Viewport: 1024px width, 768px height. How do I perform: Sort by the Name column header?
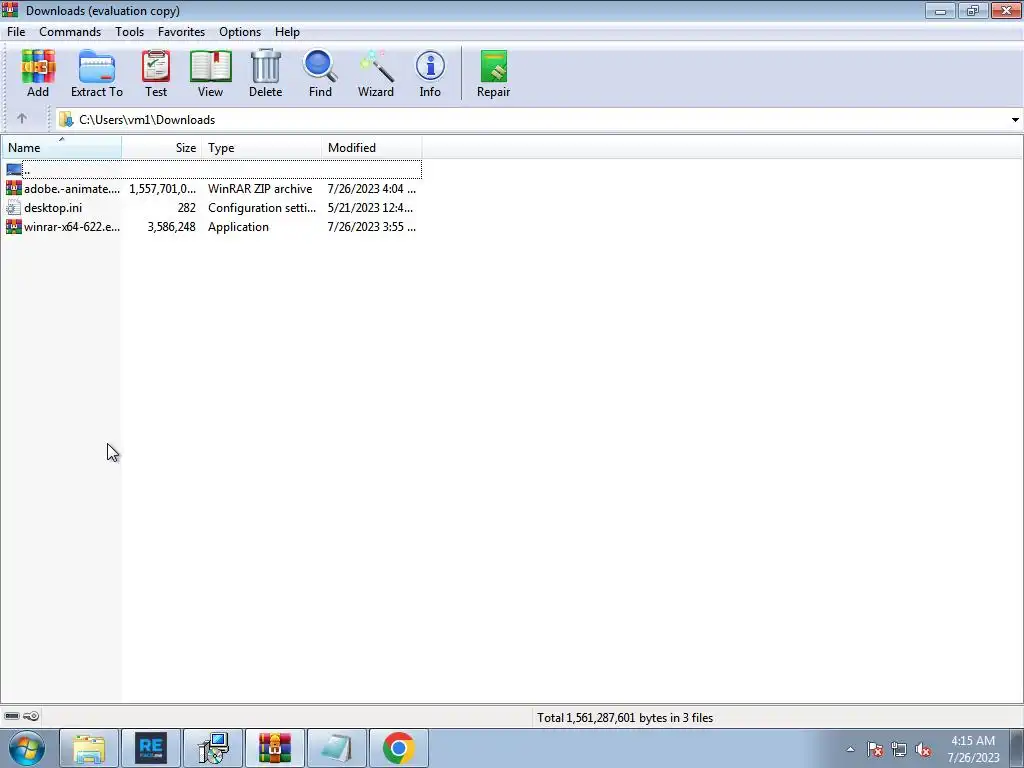tap(61, 148)
